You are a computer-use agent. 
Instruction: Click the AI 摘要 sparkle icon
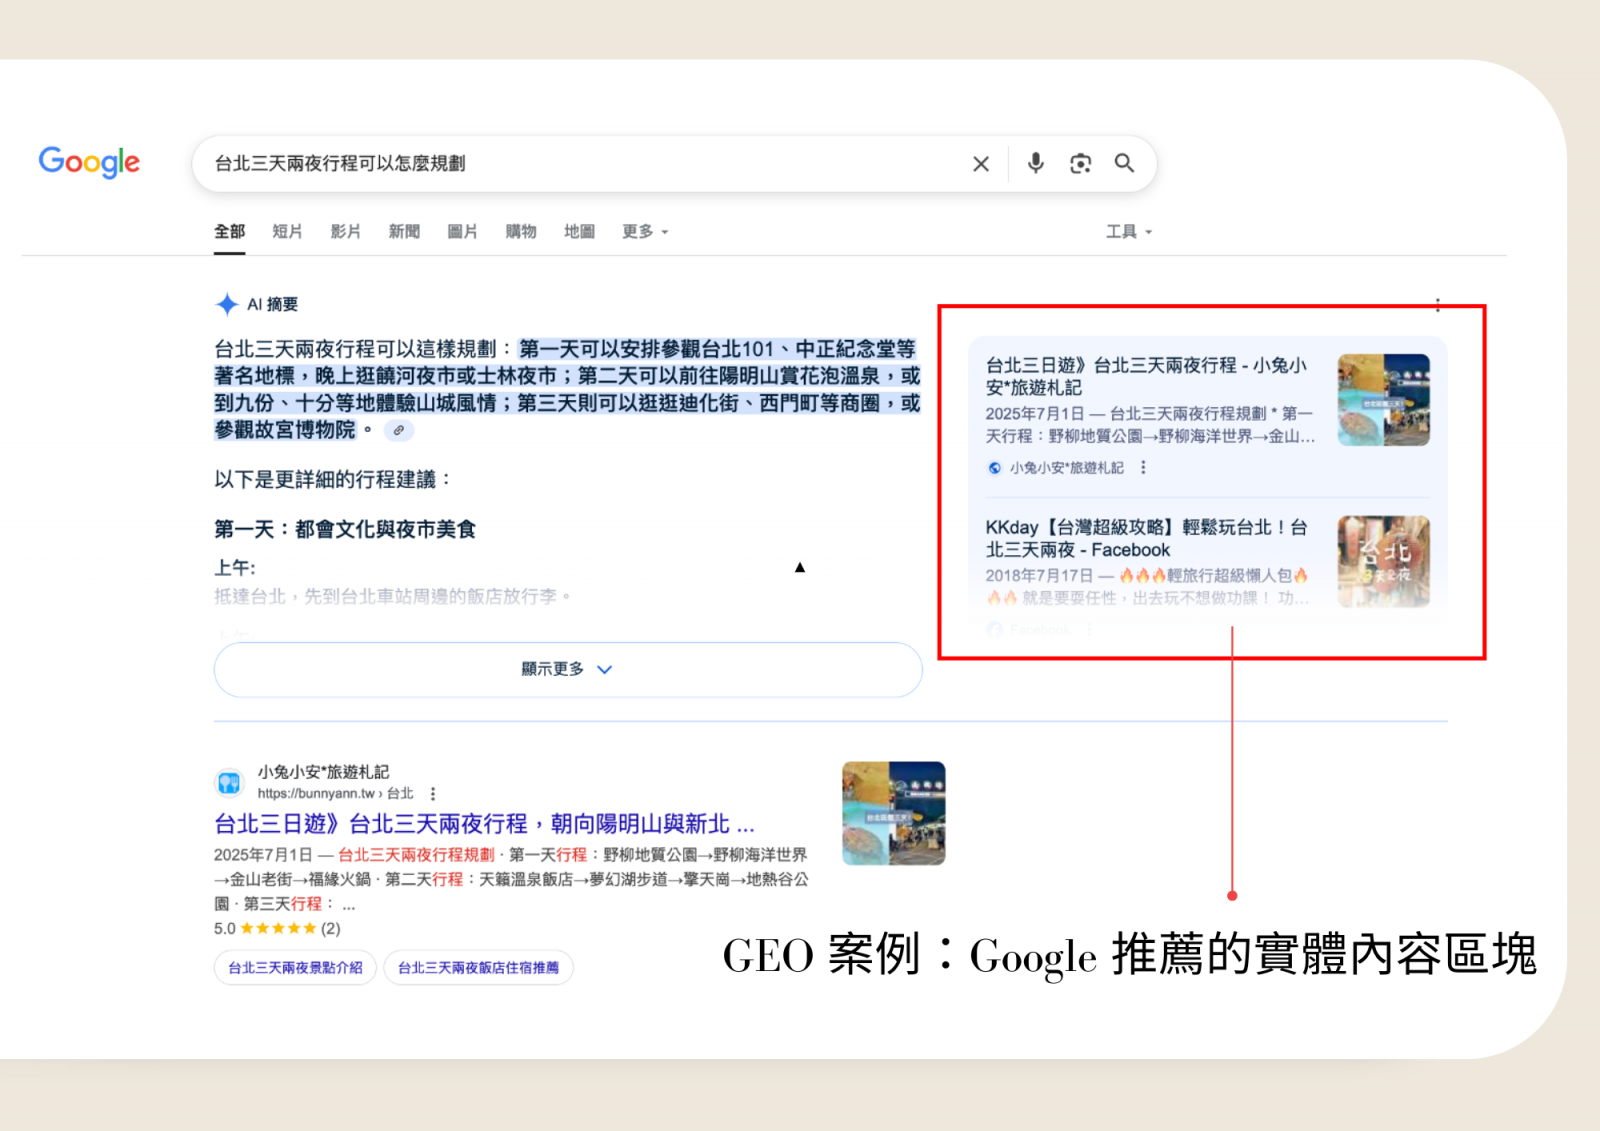click(x=227, y=304)
